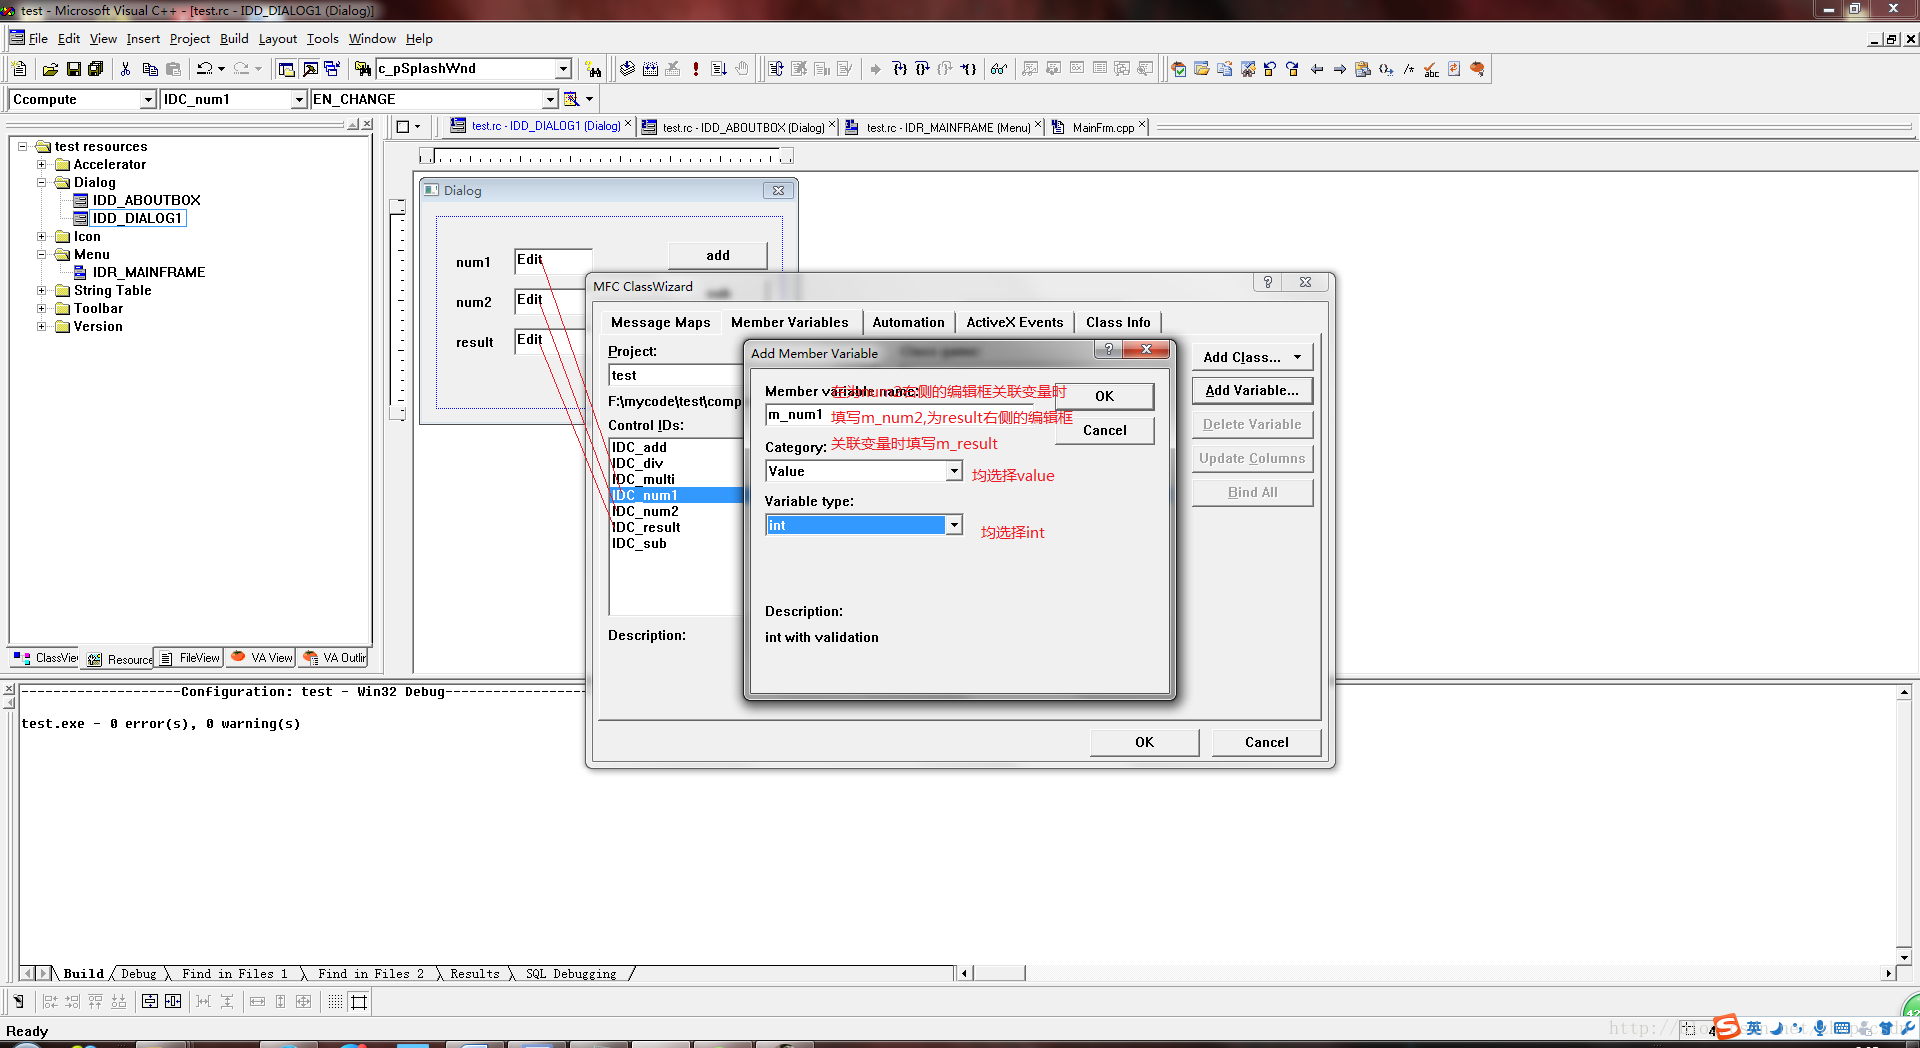Screen dimensions: 1920x1048
Task: Click the Sogou input method tray icon
Action: coord(1727,1027)
